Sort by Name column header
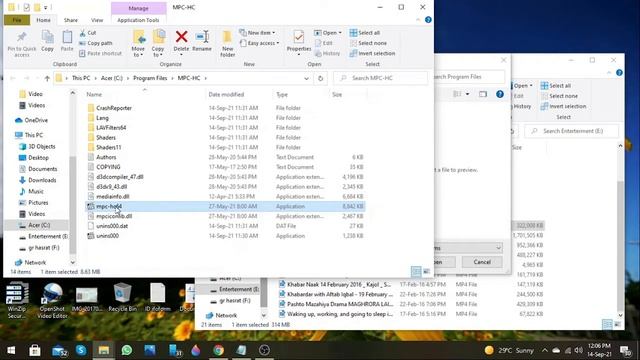The image size is (640, 360). (x=94, y=94)
